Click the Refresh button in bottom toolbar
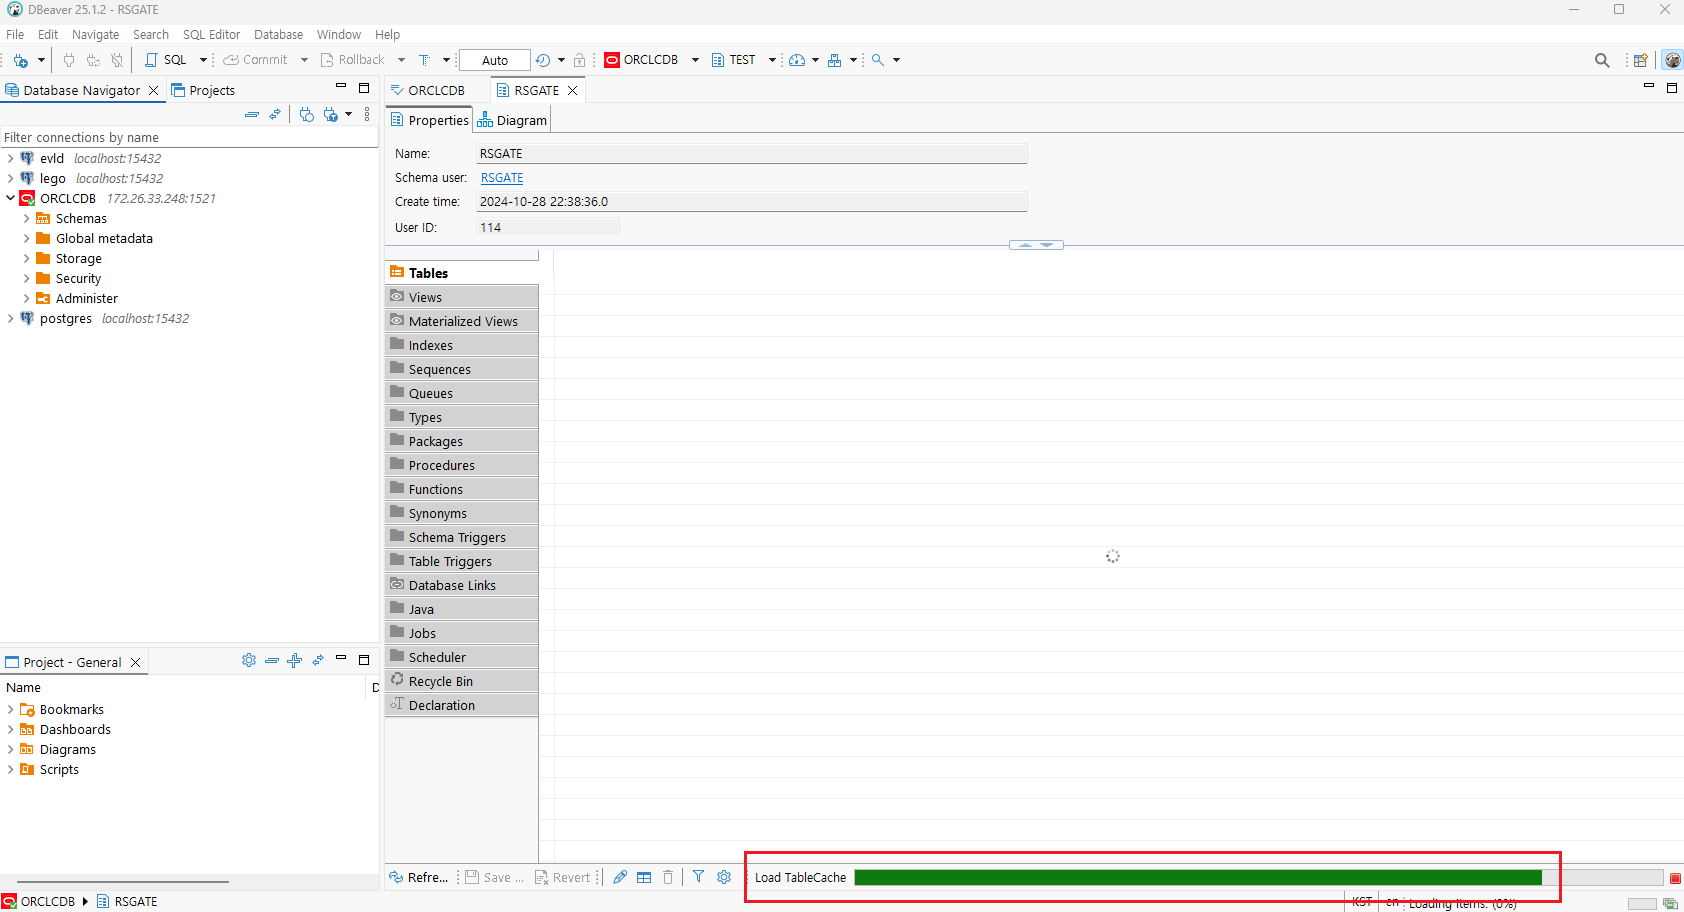Screen dimensions: 1684x912 click(419, 877)
